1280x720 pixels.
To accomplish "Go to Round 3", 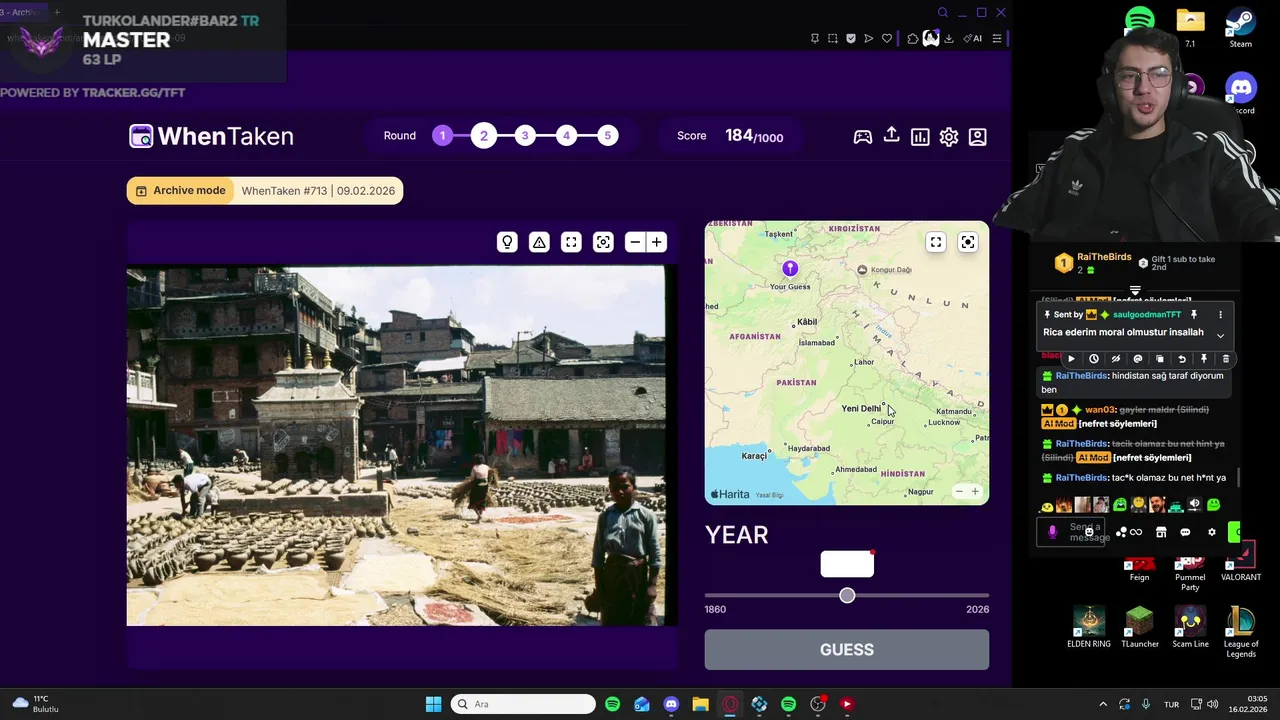I will pos(525,136).
